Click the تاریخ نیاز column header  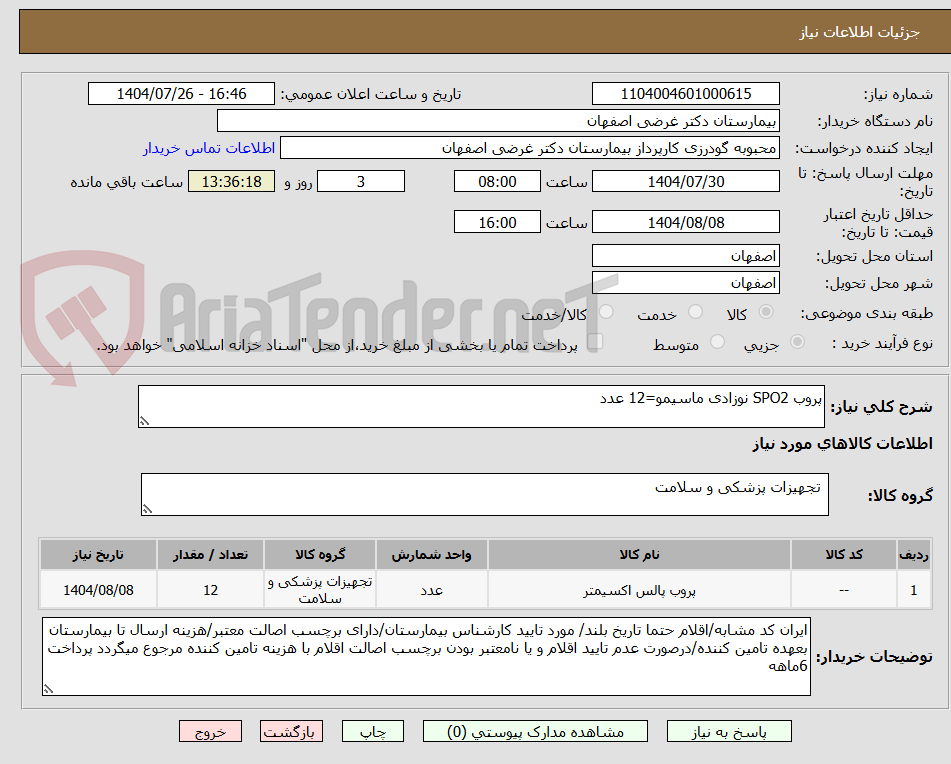click(x=98, y=555)
